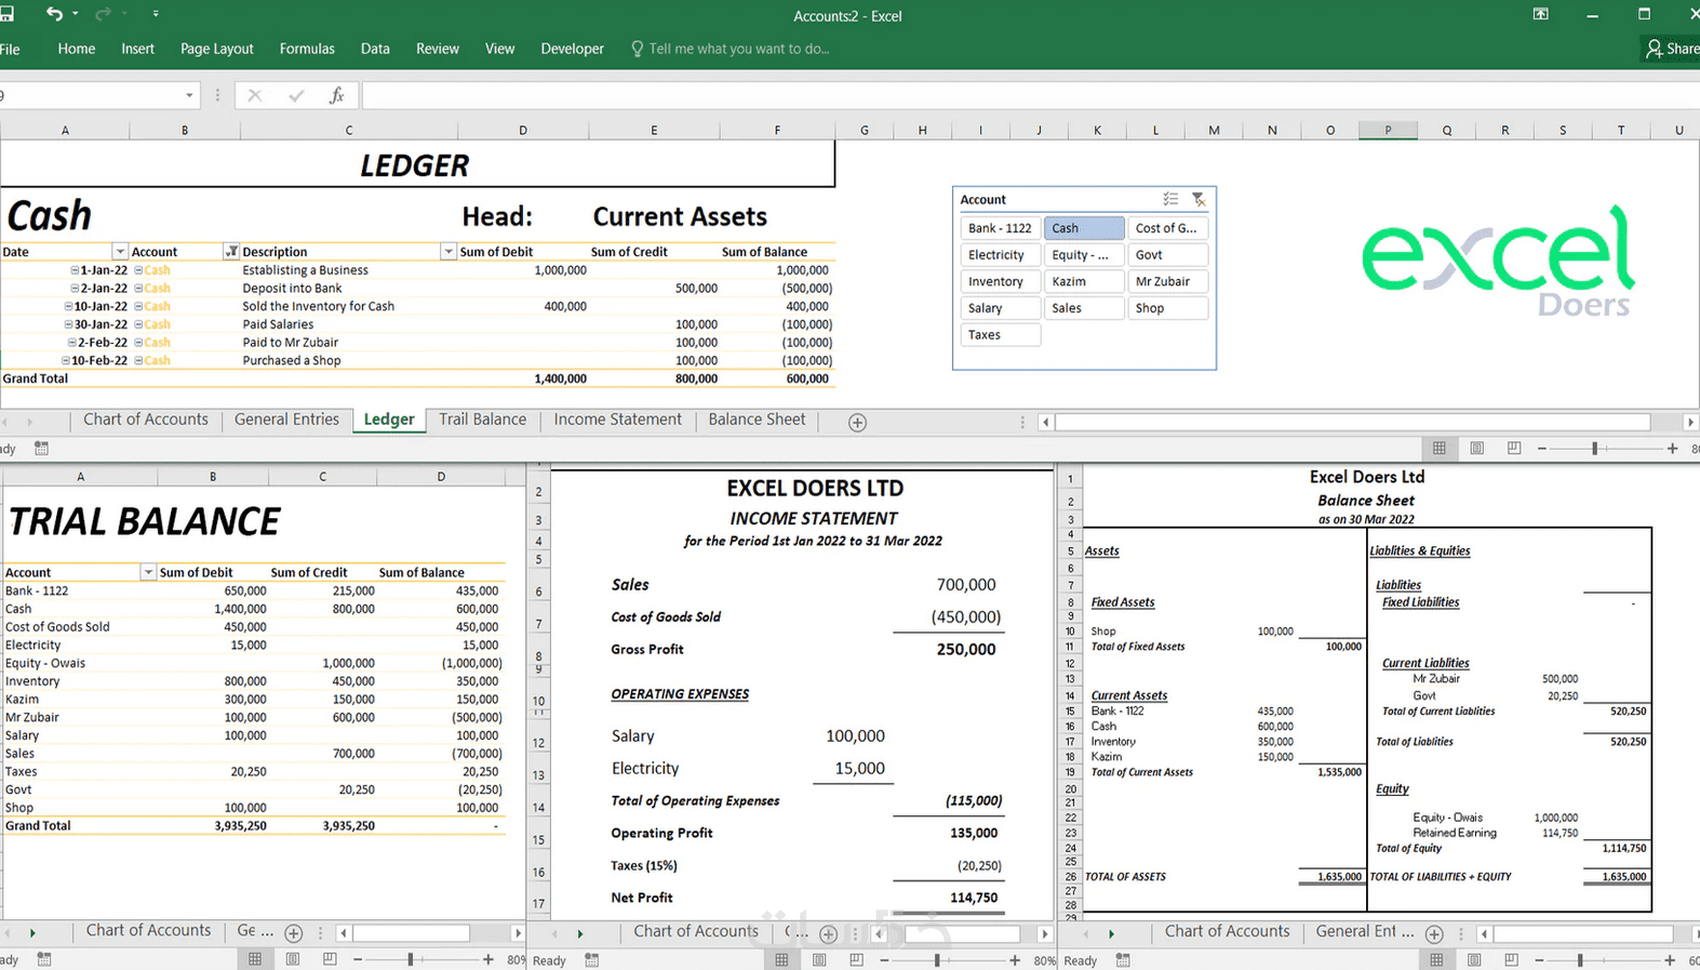Open the Formulas ribbon tab
The image size is (1700, 970).
point(307,48)
